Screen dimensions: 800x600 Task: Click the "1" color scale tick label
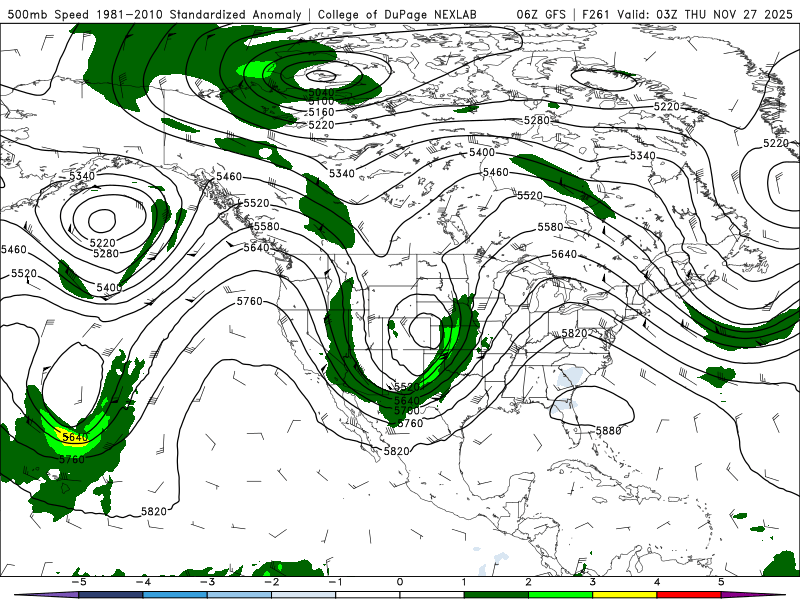coord(464,582)
